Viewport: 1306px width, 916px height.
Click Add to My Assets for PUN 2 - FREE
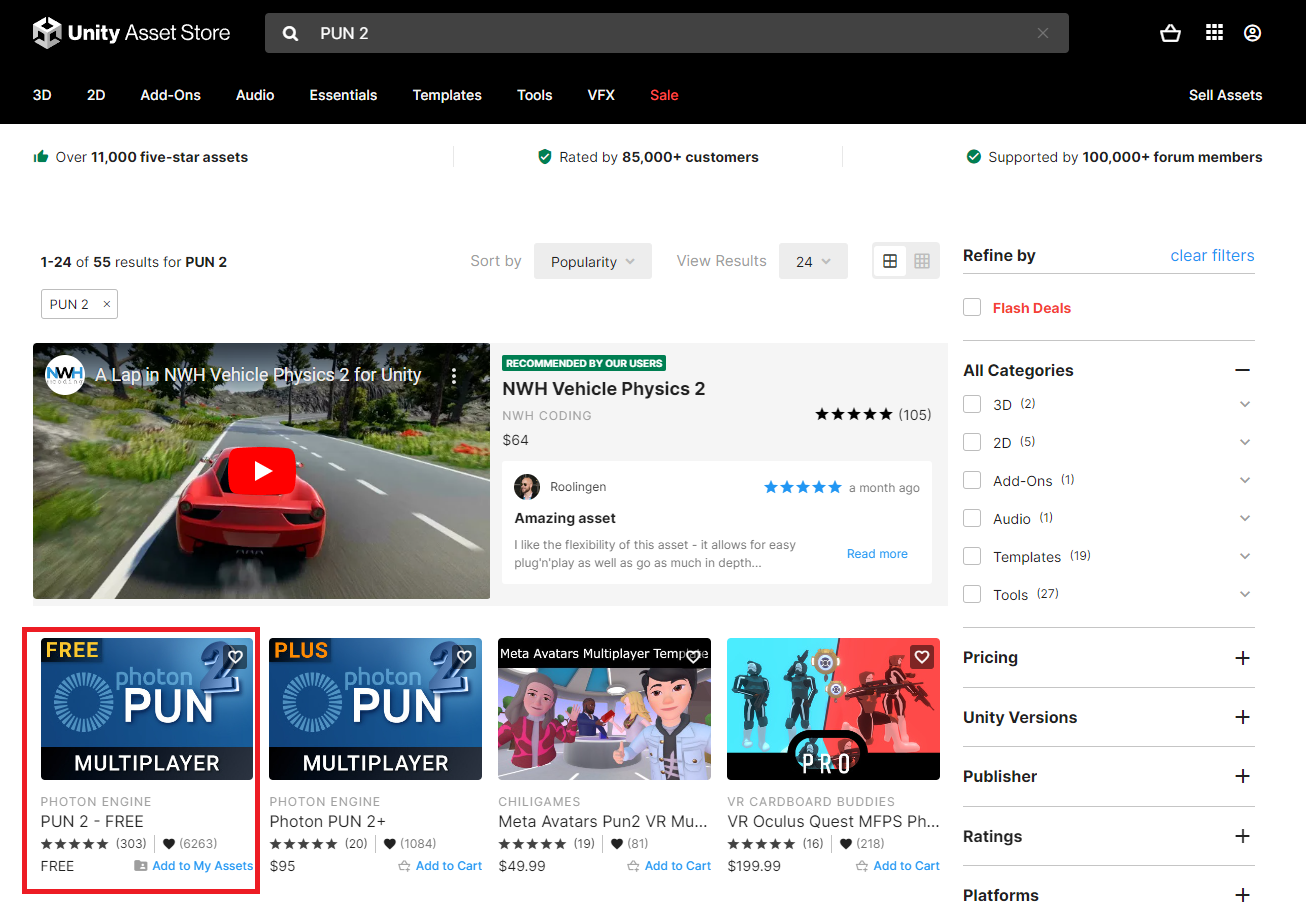(194, 866)
